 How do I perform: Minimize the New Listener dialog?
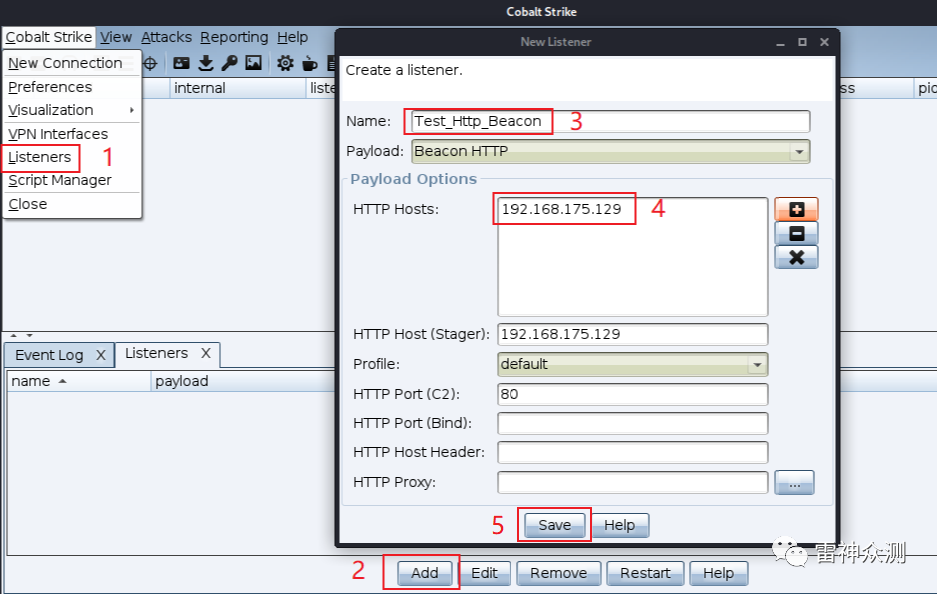coord(780,42)
